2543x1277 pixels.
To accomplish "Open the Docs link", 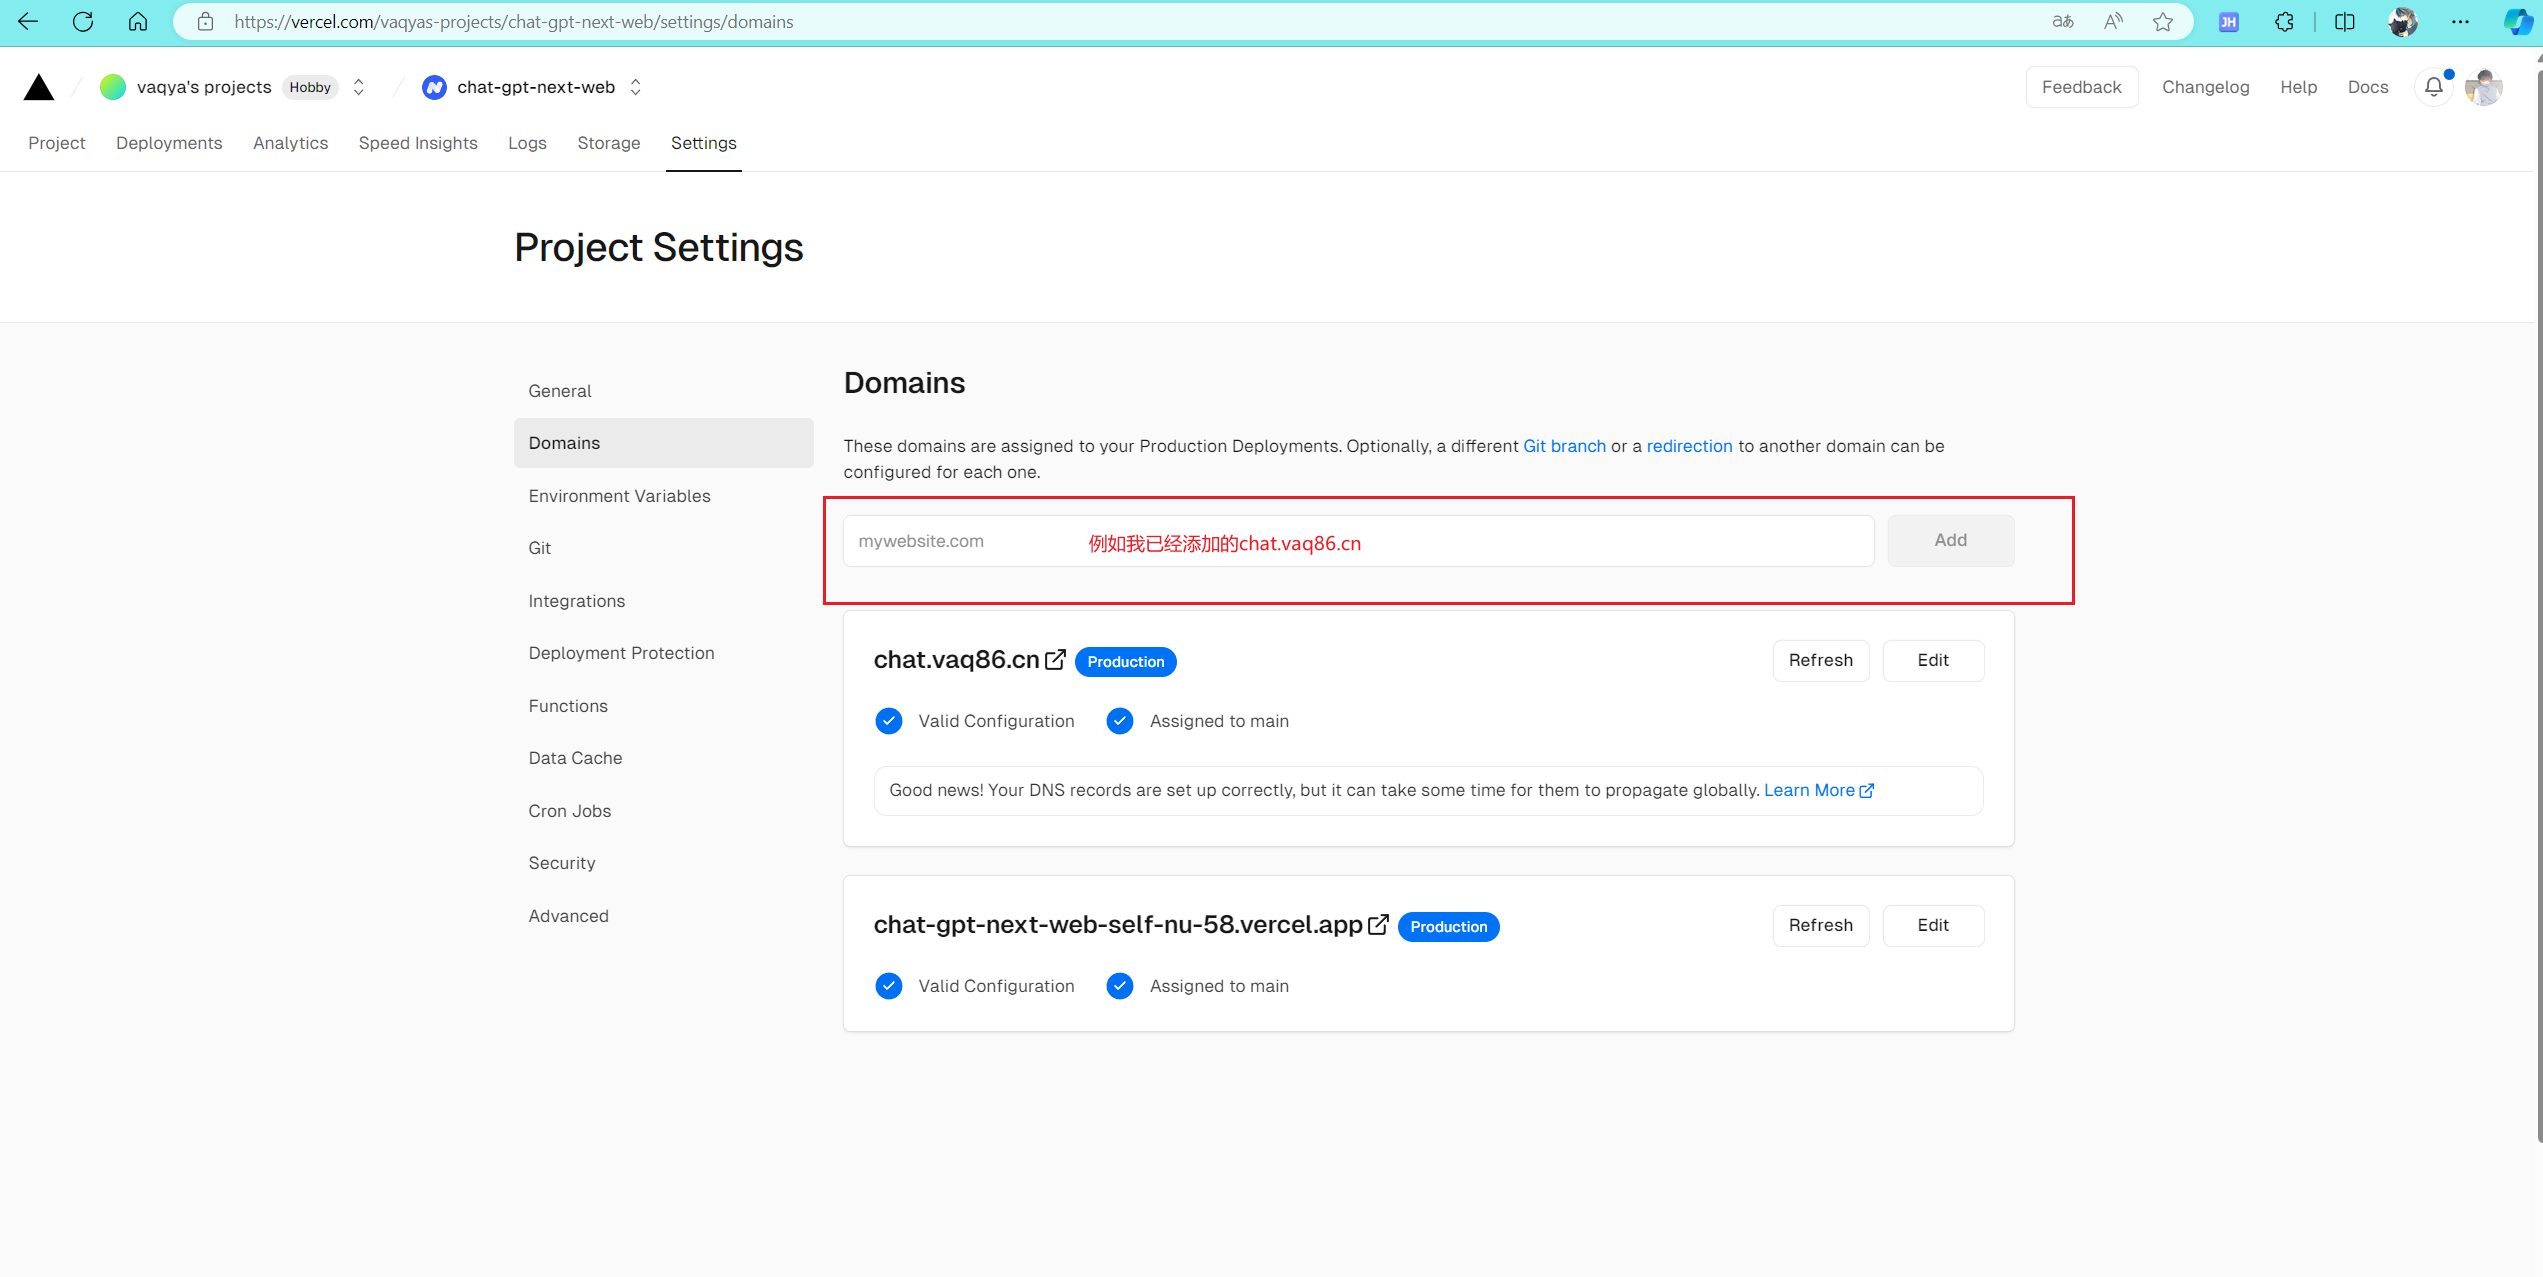I will [2367, 87].
